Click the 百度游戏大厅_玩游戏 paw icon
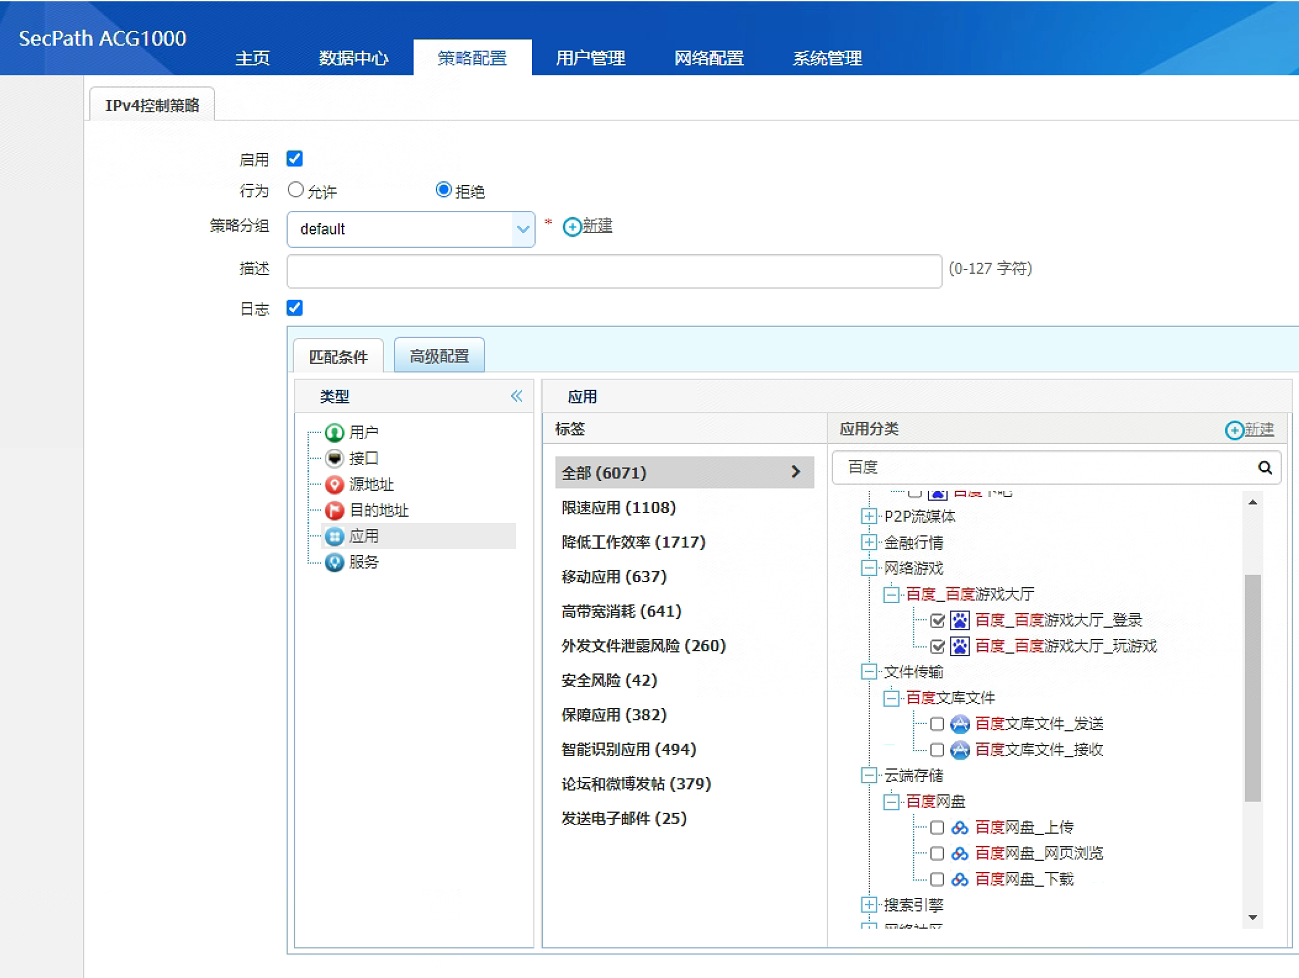Image resolution: width=1299 pixels, height=978 pixels. (960, 646)
